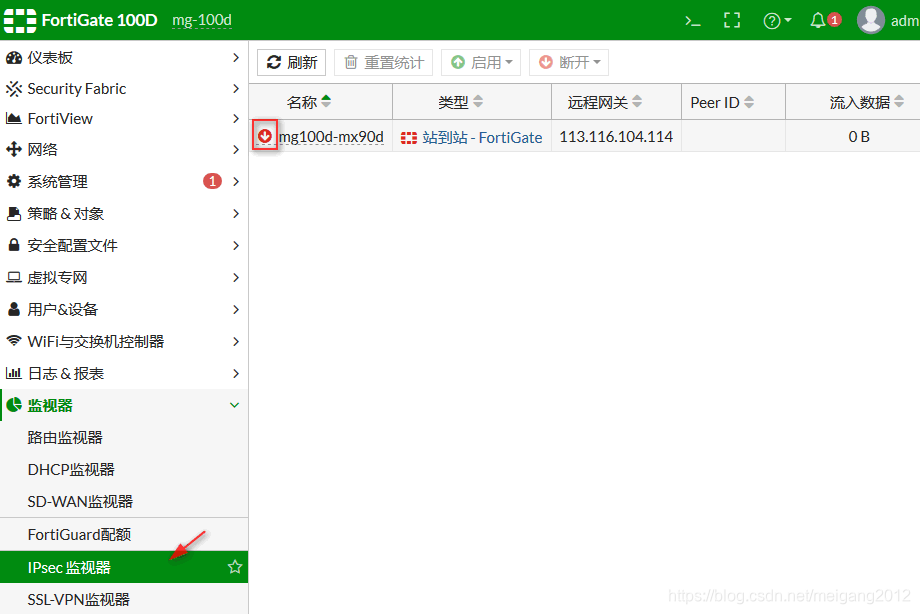920x614 pixels.
Task: Expand WiFi与交换机控制器 chevron
Action: tap(236, 342)
